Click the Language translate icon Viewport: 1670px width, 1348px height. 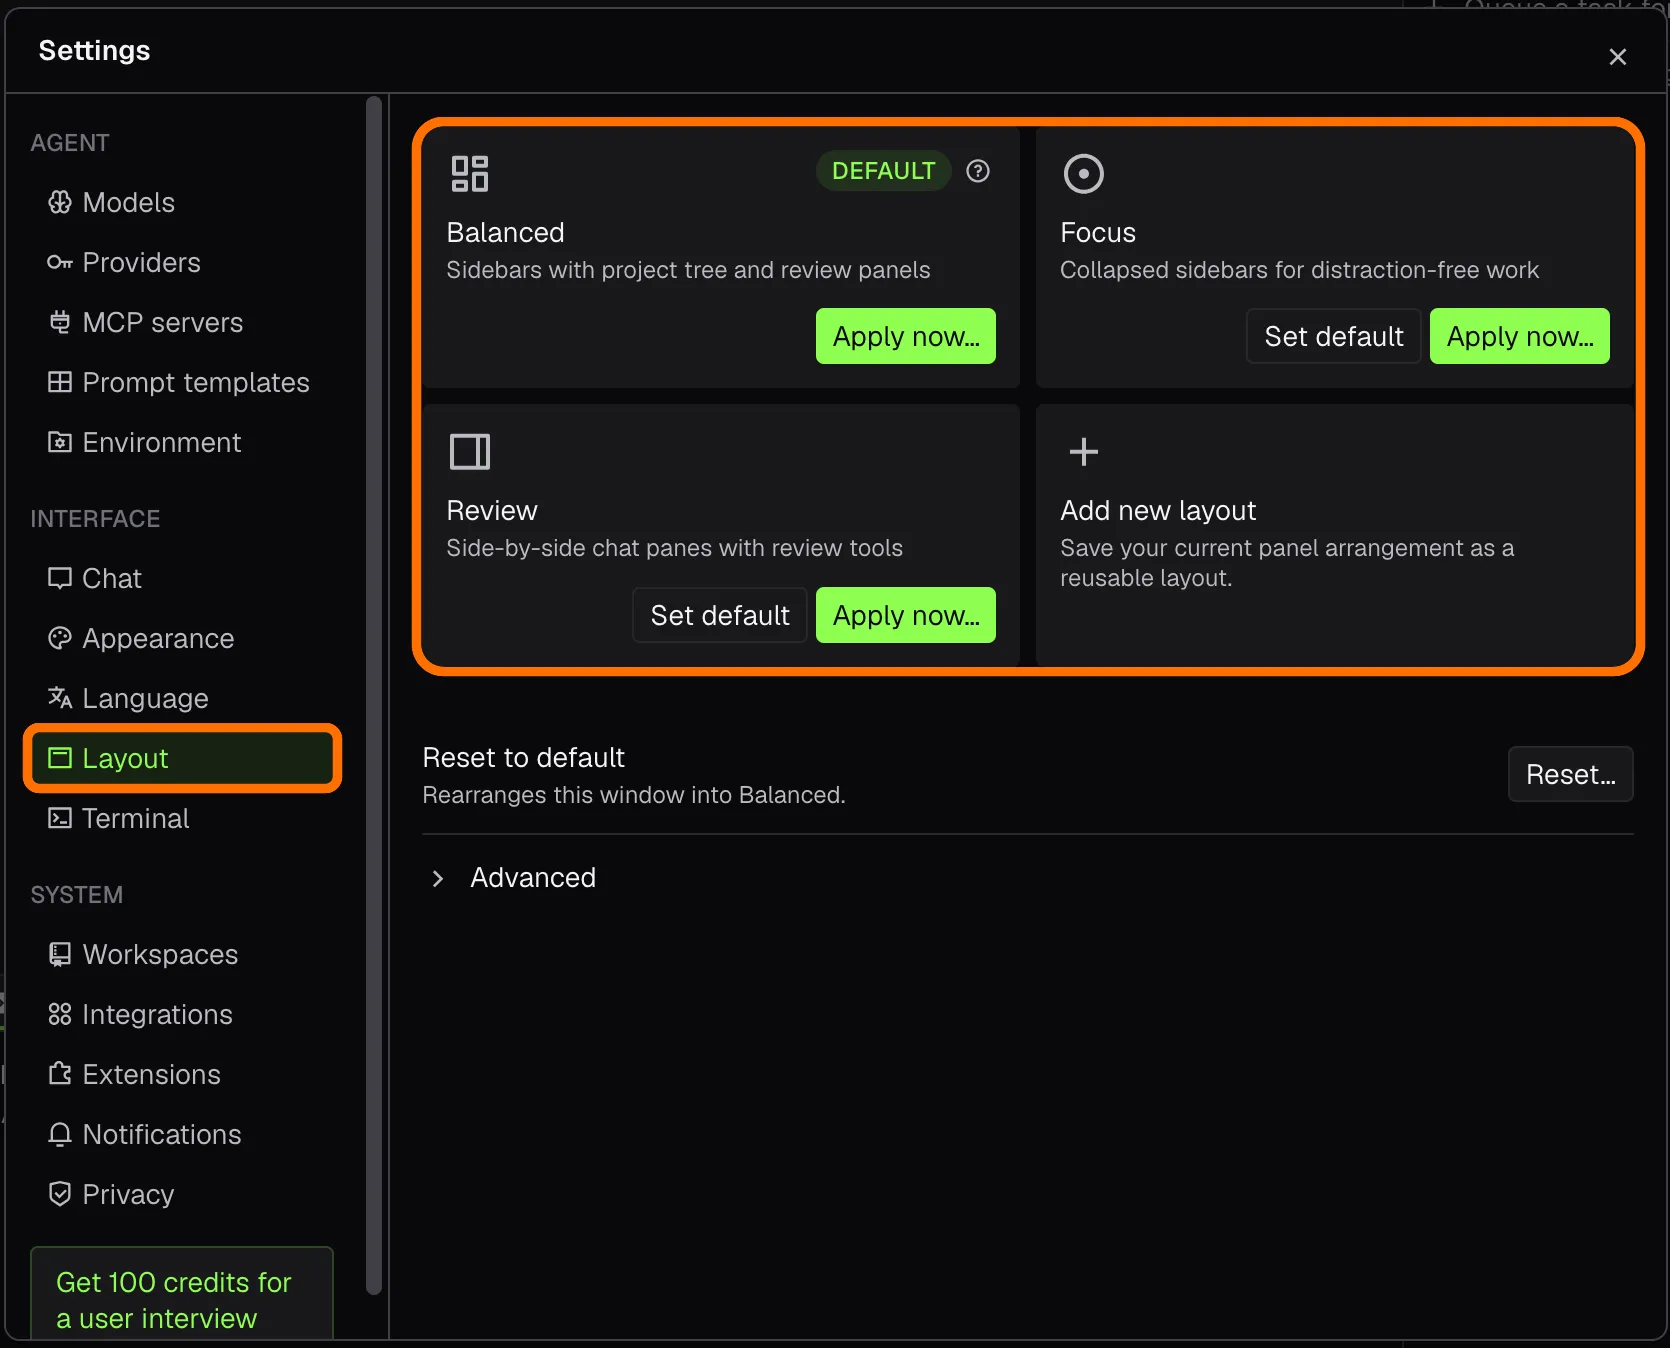point(60,698)
